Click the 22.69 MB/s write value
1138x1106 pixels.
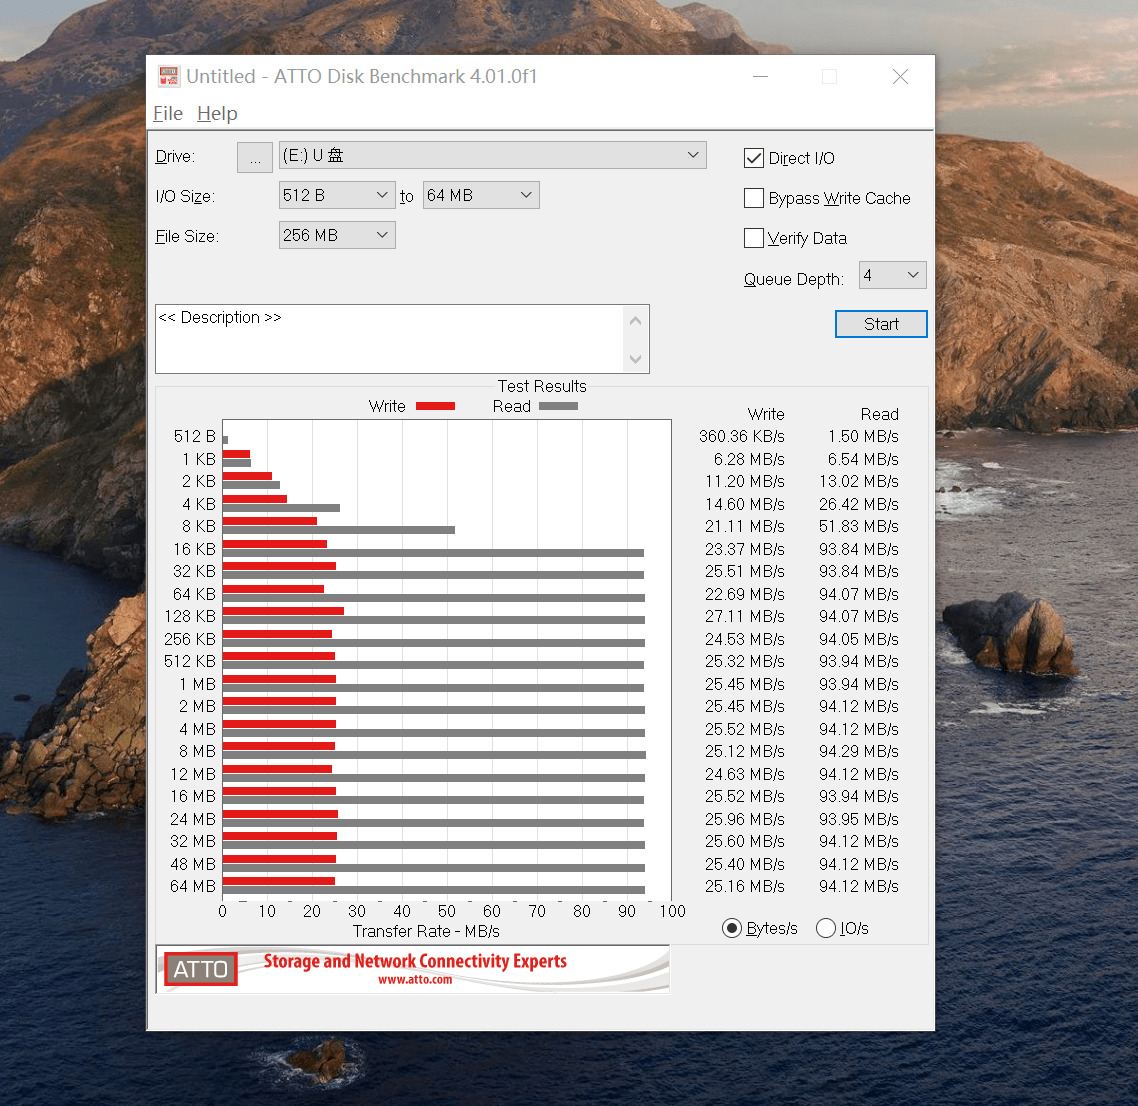coord(745,594)
